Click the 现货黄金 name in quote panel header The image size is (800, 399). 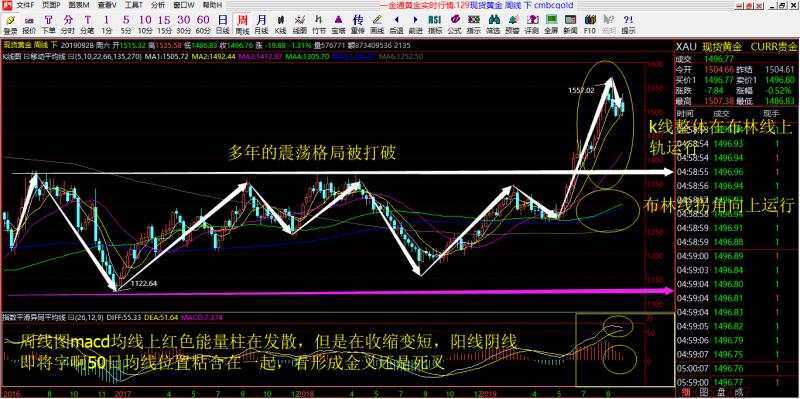point(721,46)
